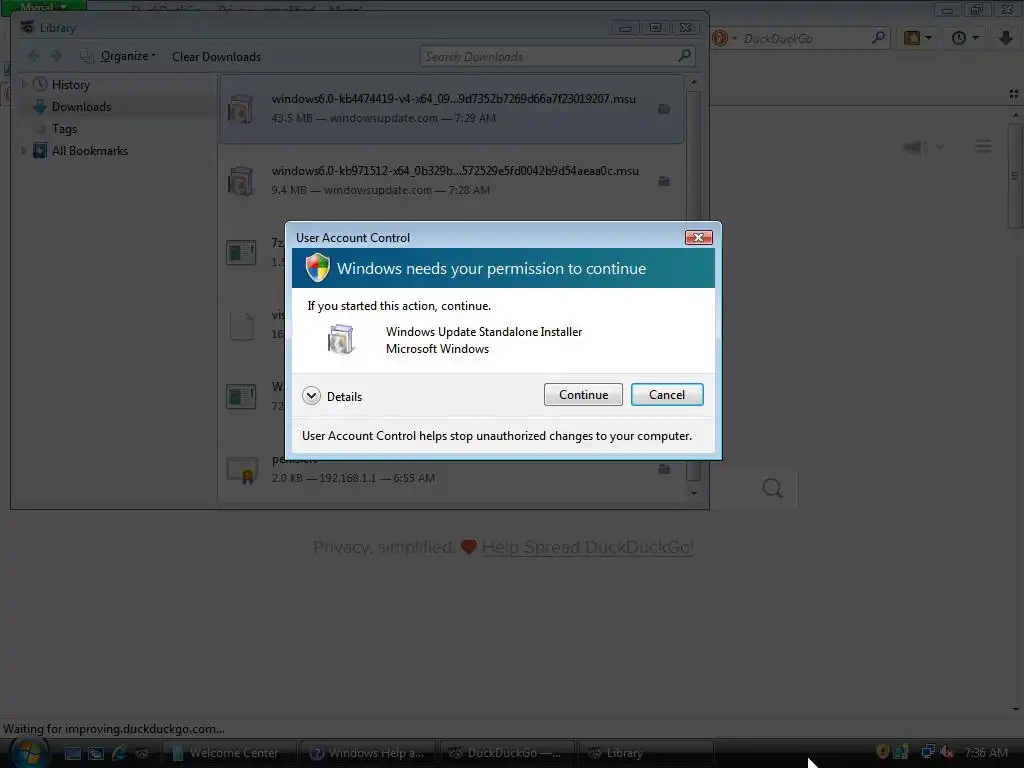Click the network icon in system tray
The width and height of the screenshot is (1024, 768).
(927, 753)
